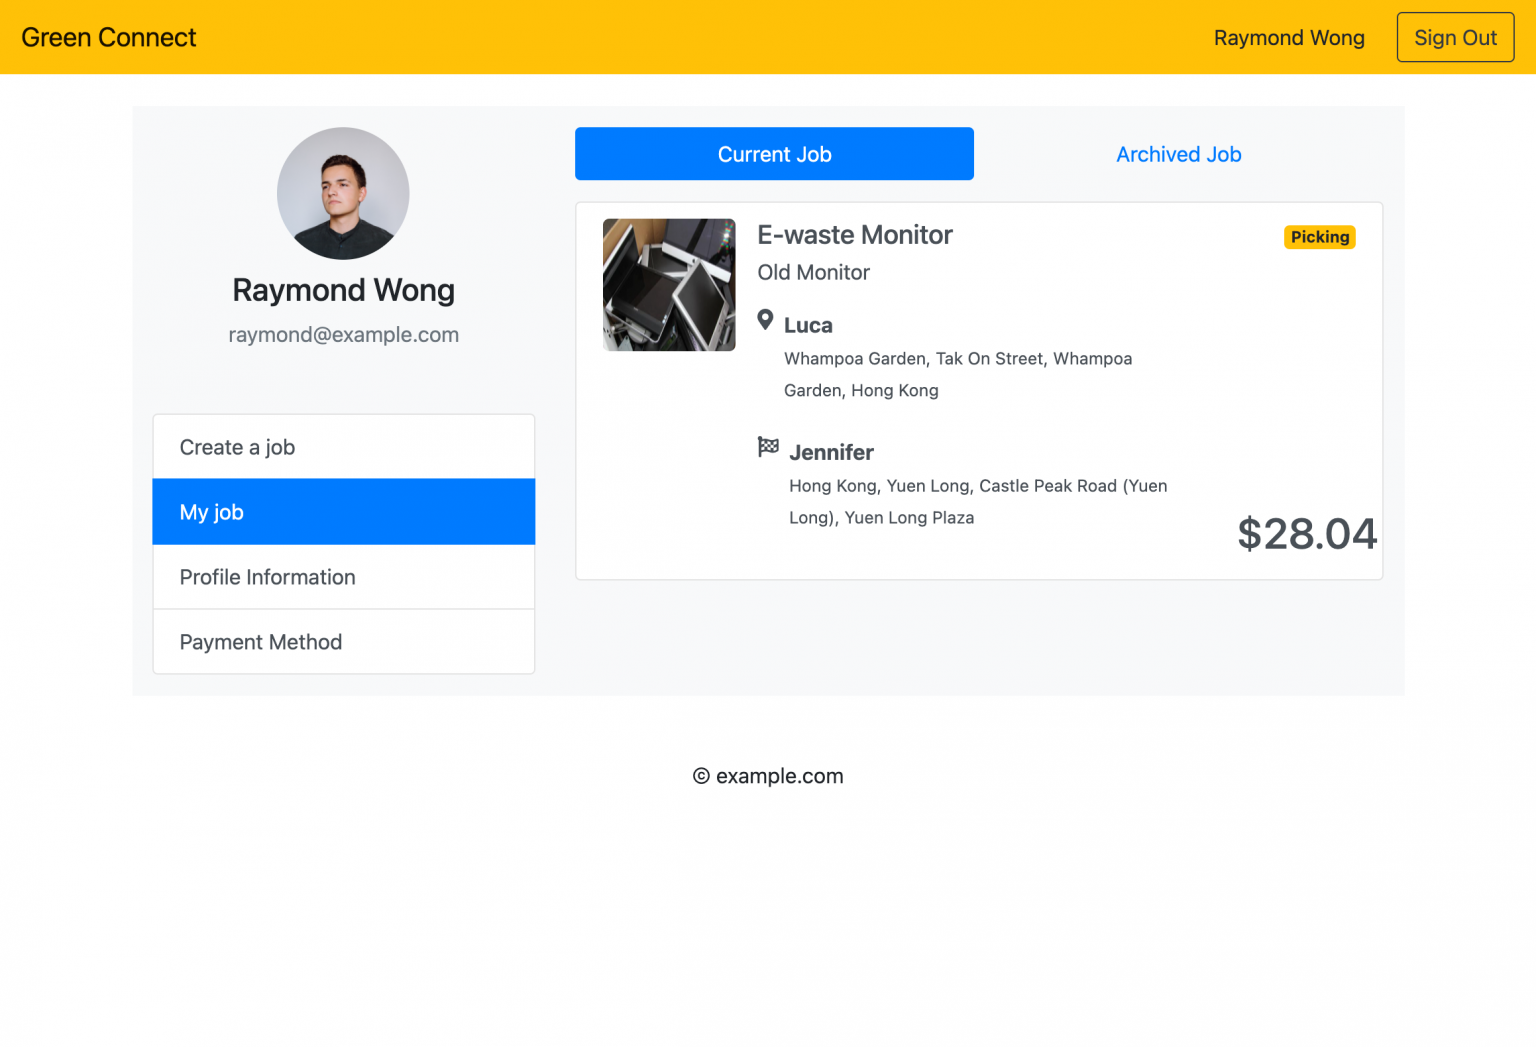
Task: Switch to the Archived Job tab
Action: pyautogui.click(x=1178, y=154)
